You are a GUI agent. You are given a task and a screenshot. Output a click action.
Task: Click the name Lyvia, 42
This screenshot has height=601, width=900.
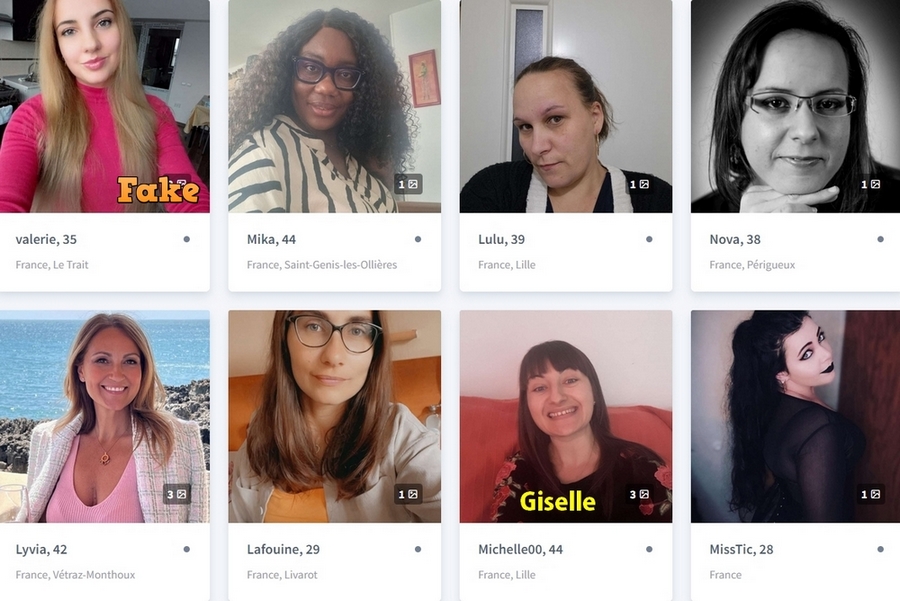(41, 549)
